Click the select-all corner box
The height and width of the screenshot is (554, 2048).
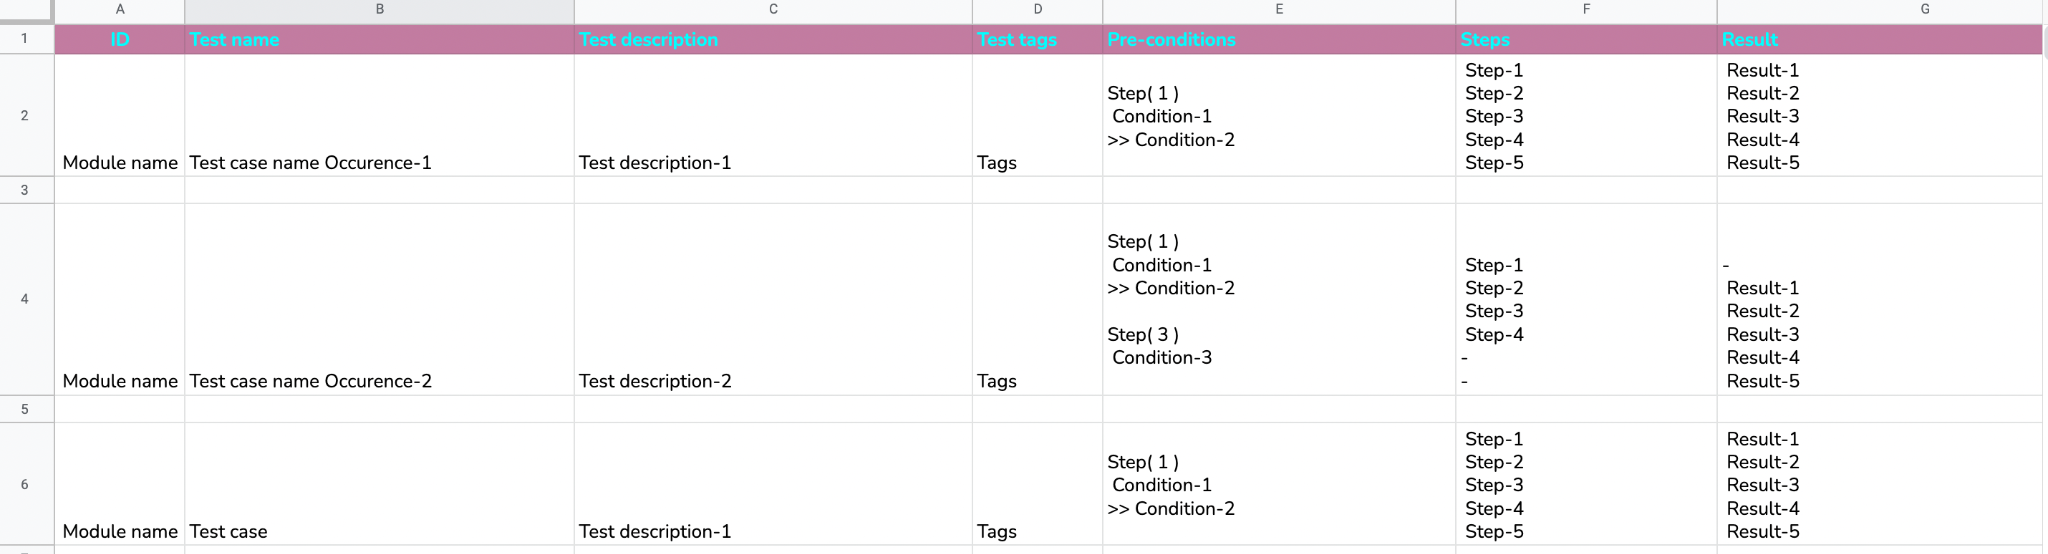[x=26, y=11]
